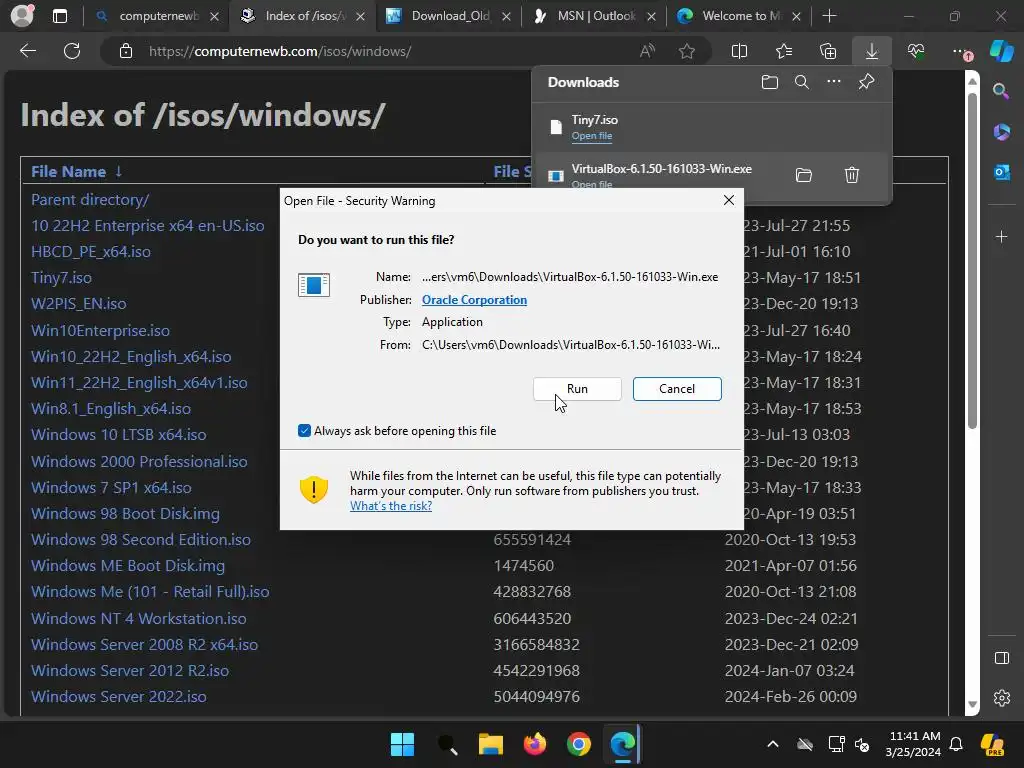
Task: Show the VirtualBox download in its folder
Action: point(804,175)
